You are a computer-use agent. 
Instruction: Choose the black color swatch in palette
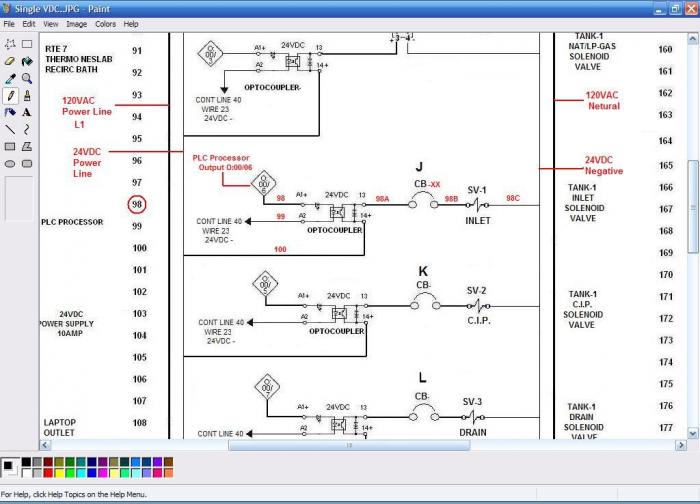26,462
